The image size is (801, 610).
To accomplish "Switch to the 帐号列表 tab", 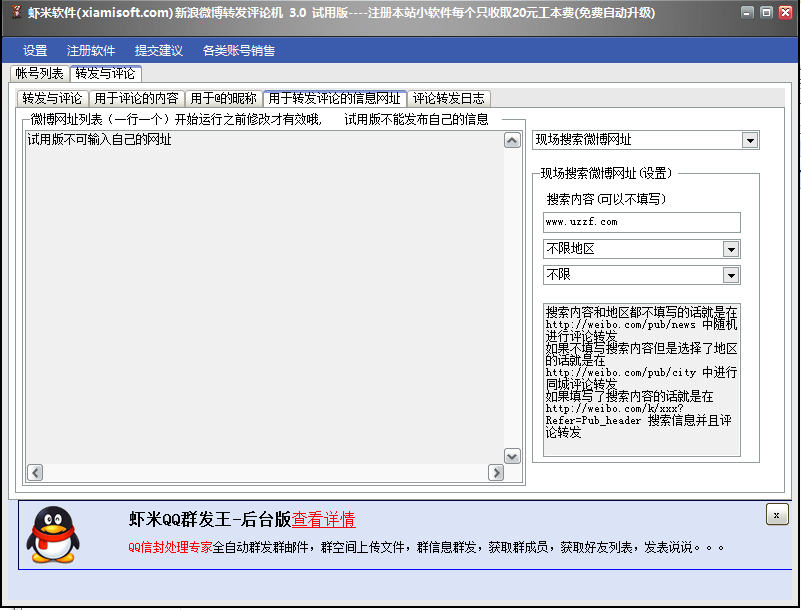I will [x=39, y=74].
